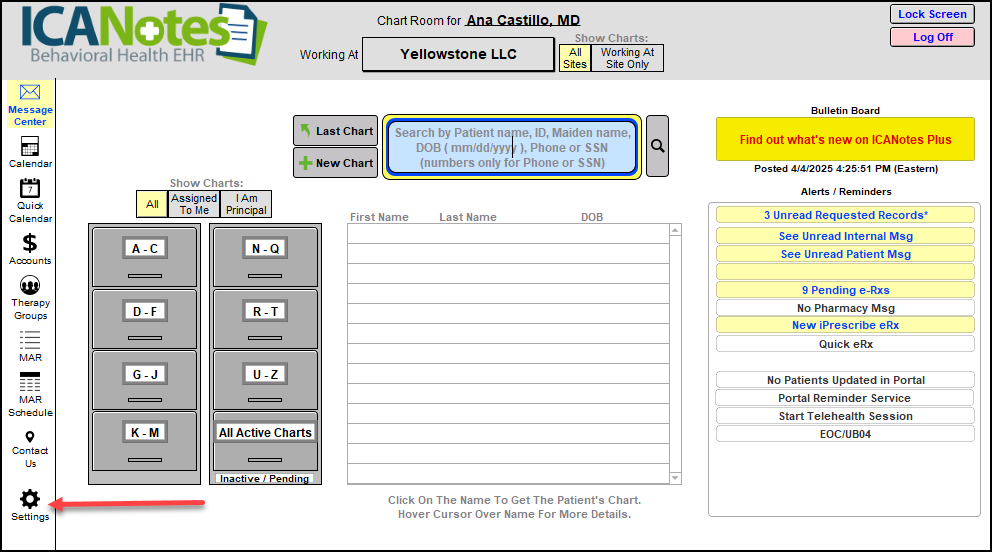Open the A - C file drawer

pyautogui.click(x=145, y=249)
